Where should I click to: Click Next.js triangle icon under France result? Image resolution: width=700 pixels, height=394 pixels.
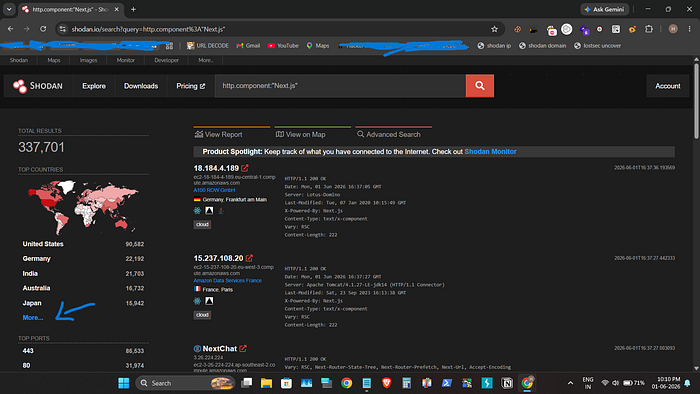209,301
